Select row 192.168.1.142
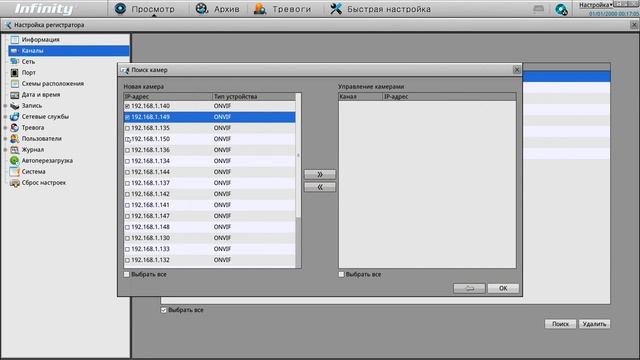Viewport: 640px width, 360px height. [x=210, y=194]
